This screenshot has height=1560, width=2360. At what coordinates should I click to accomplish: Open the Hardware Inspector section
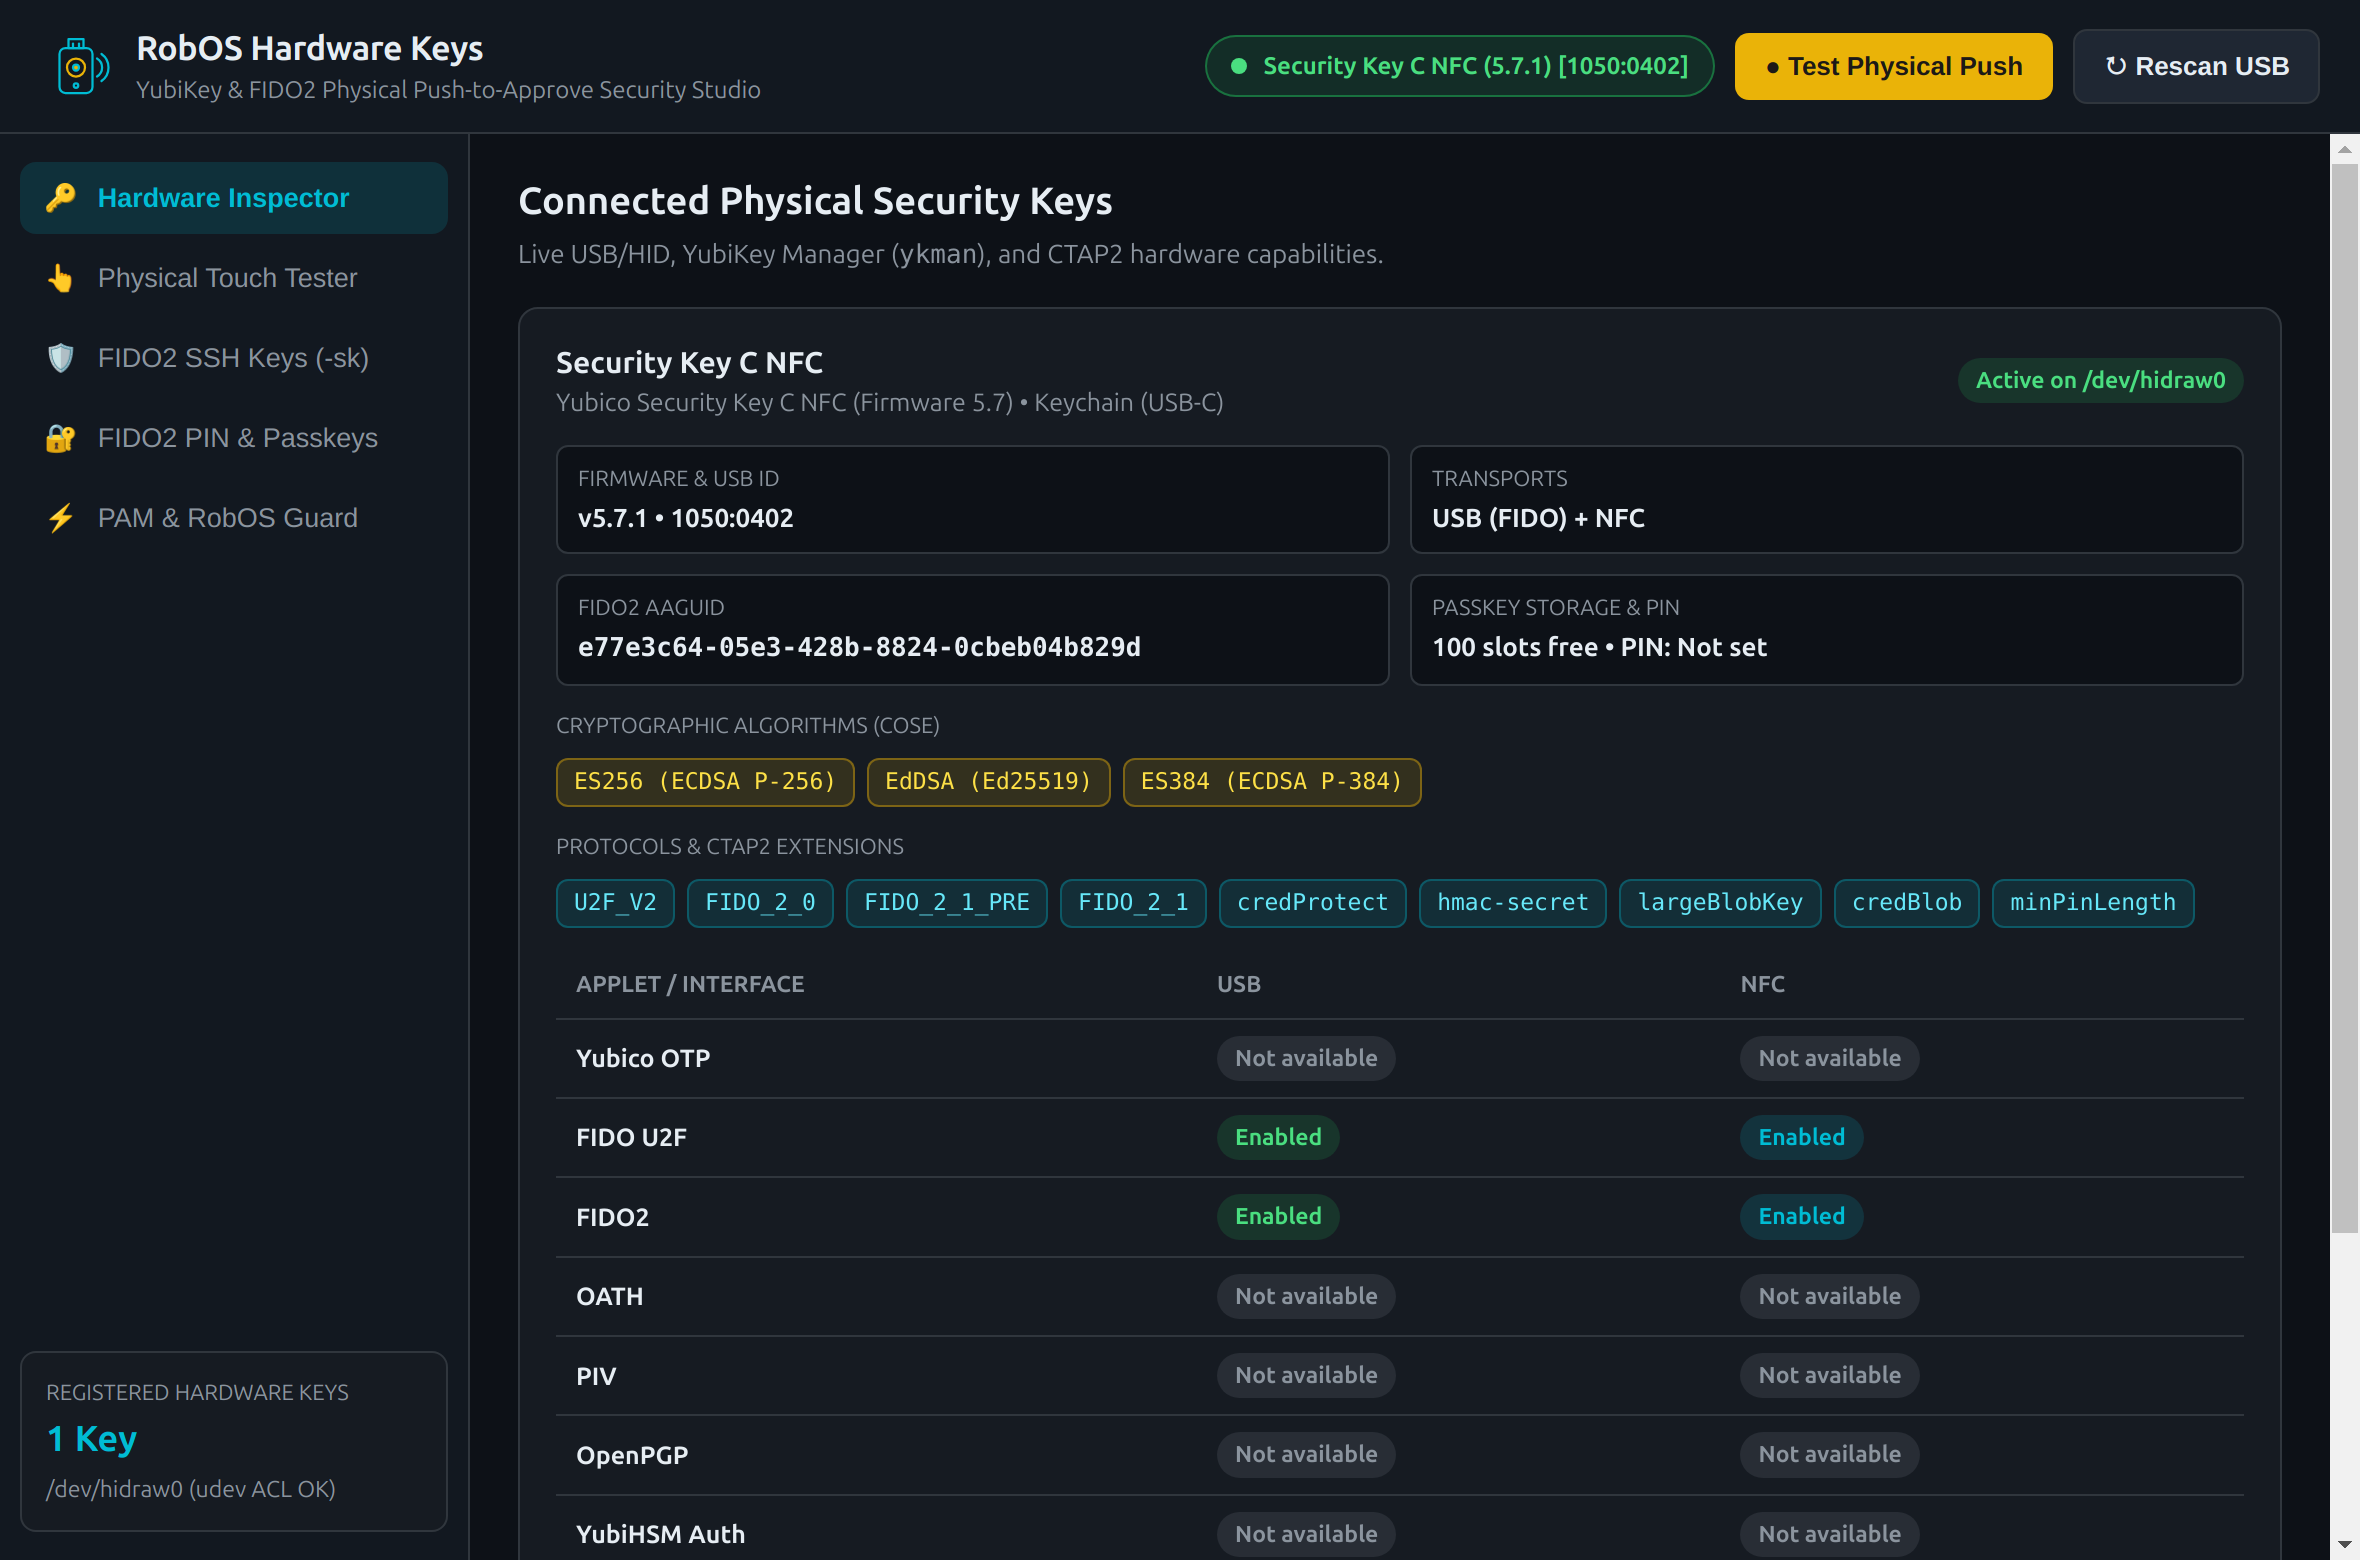[234, 198]
